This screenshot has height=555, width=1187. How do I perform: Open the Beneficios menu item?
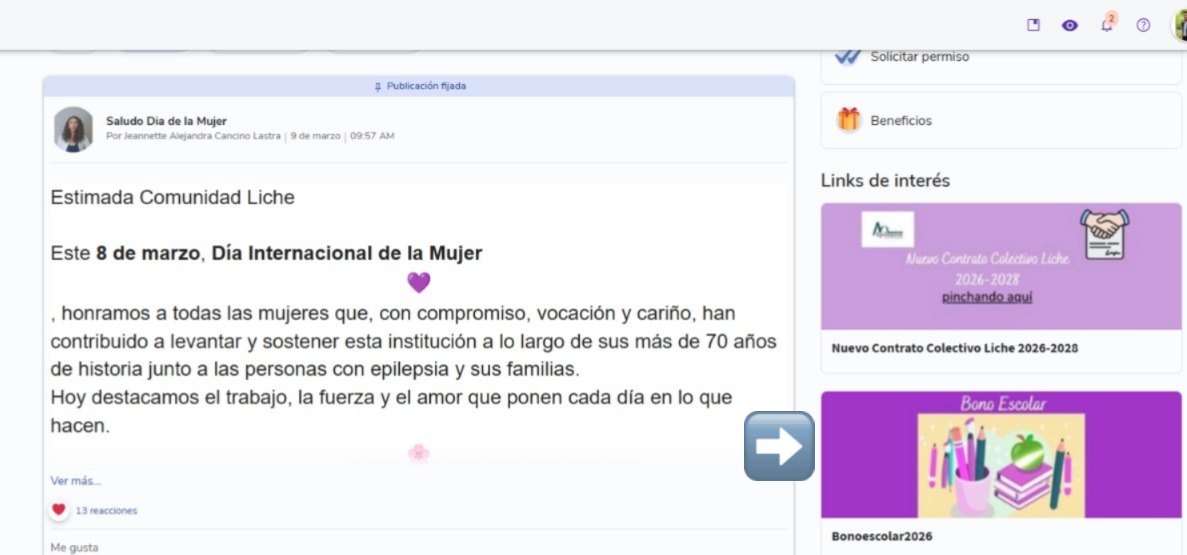[901, 121]
